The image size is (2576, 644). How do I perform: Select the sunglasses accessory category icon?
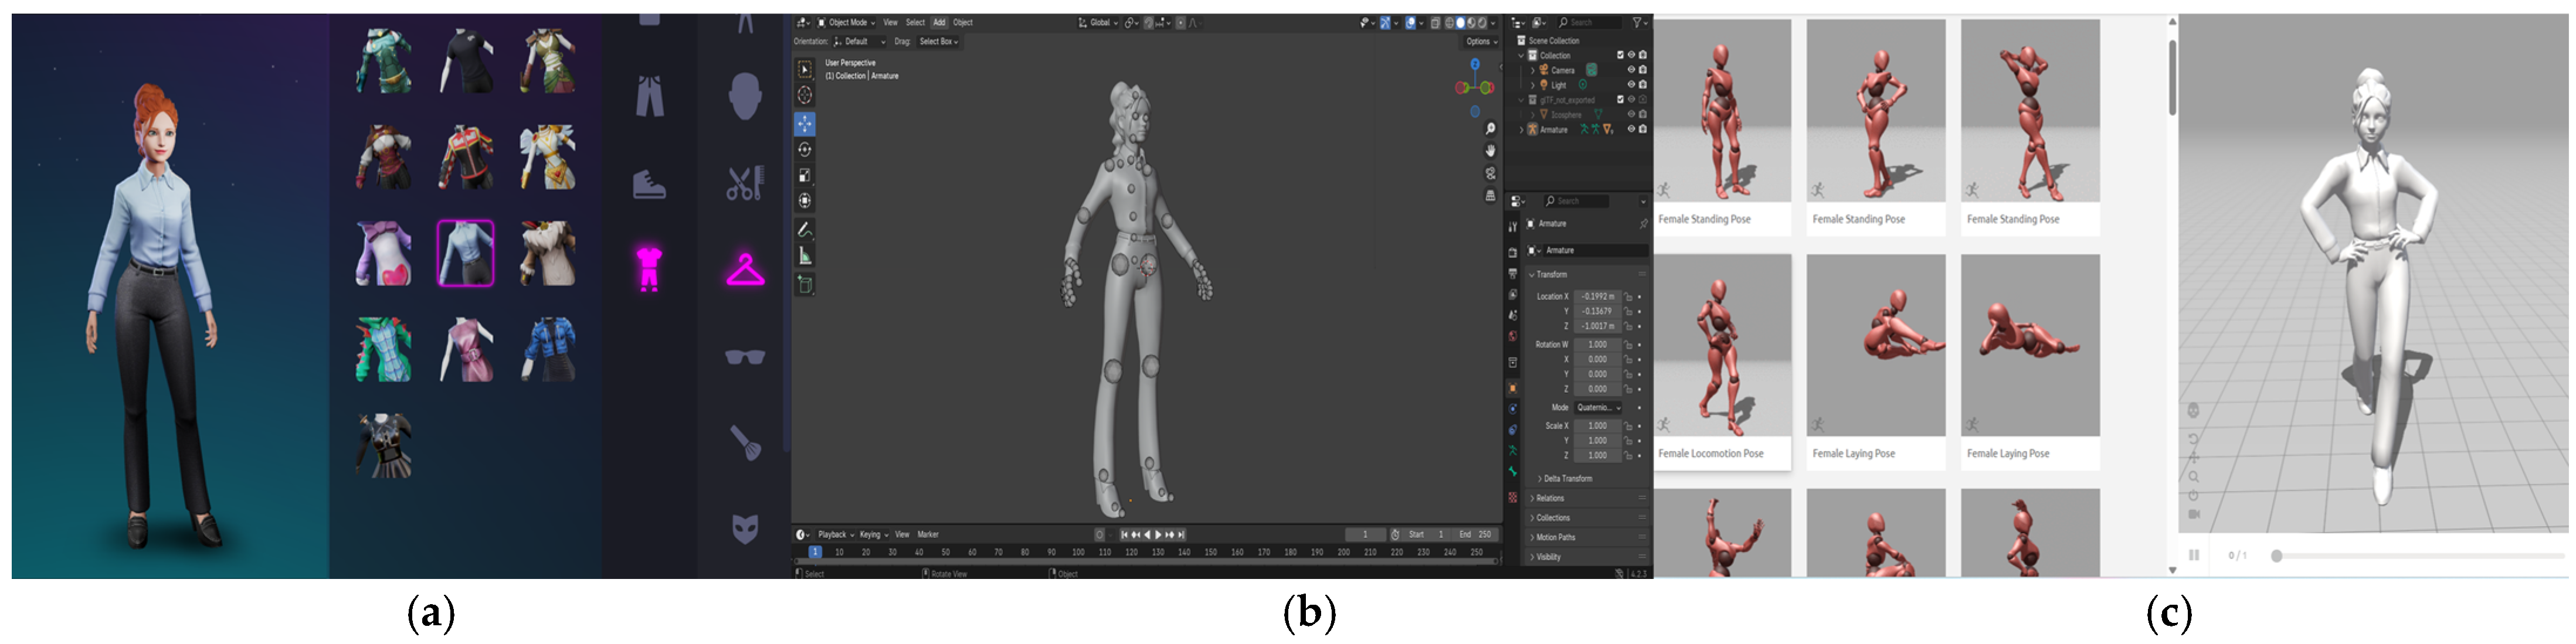tap(745, 357)
